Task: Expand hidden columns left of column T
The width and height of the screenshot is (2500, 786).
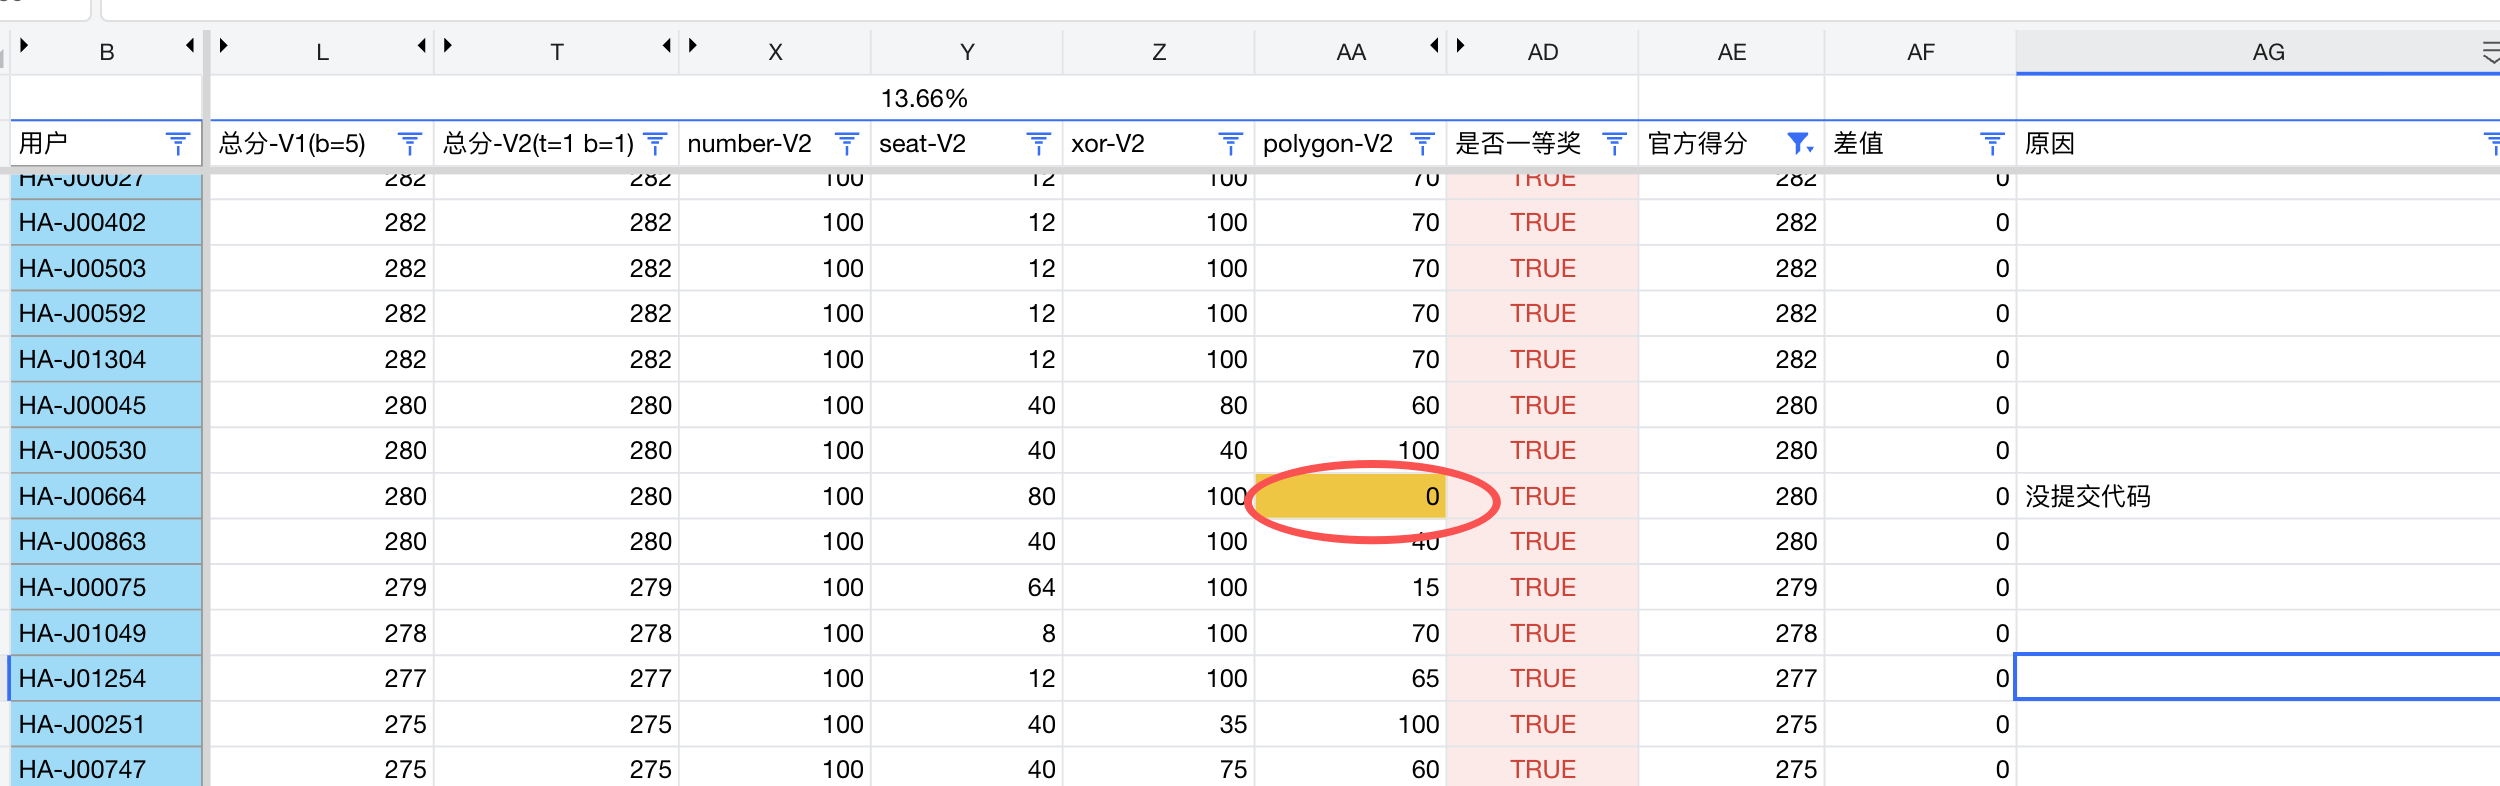Action: click(448, 45)
